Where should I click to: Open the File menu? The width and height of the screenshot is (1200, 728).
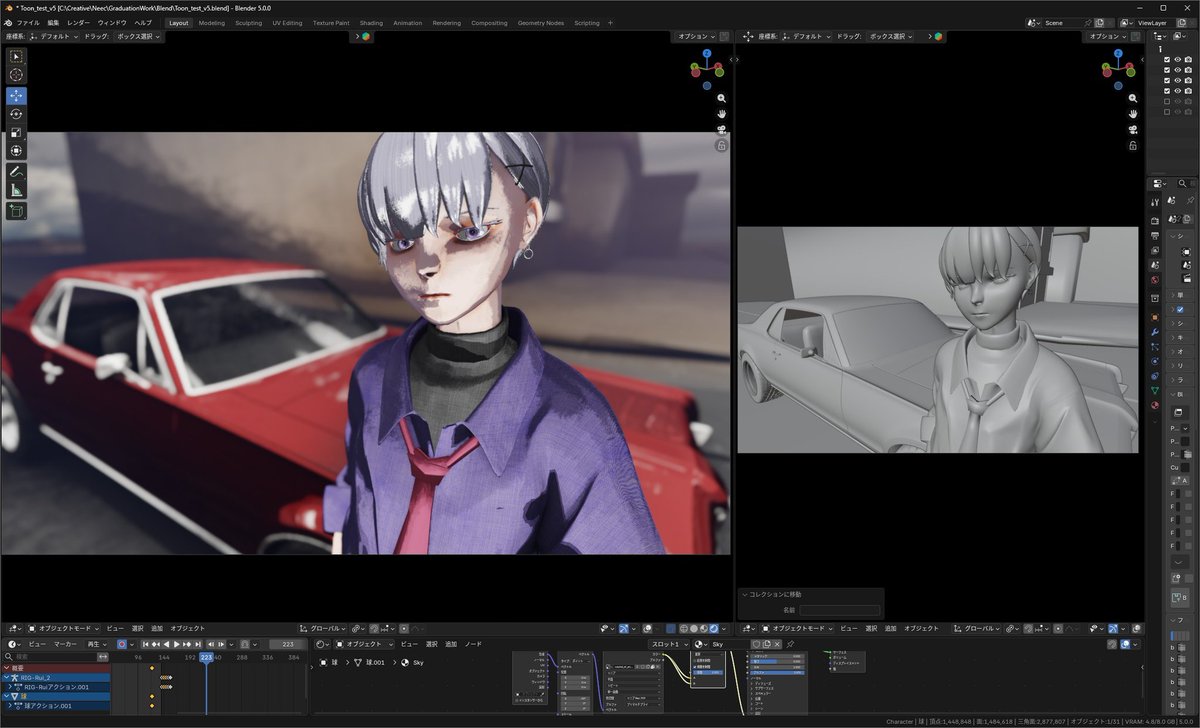click(28, 22)
